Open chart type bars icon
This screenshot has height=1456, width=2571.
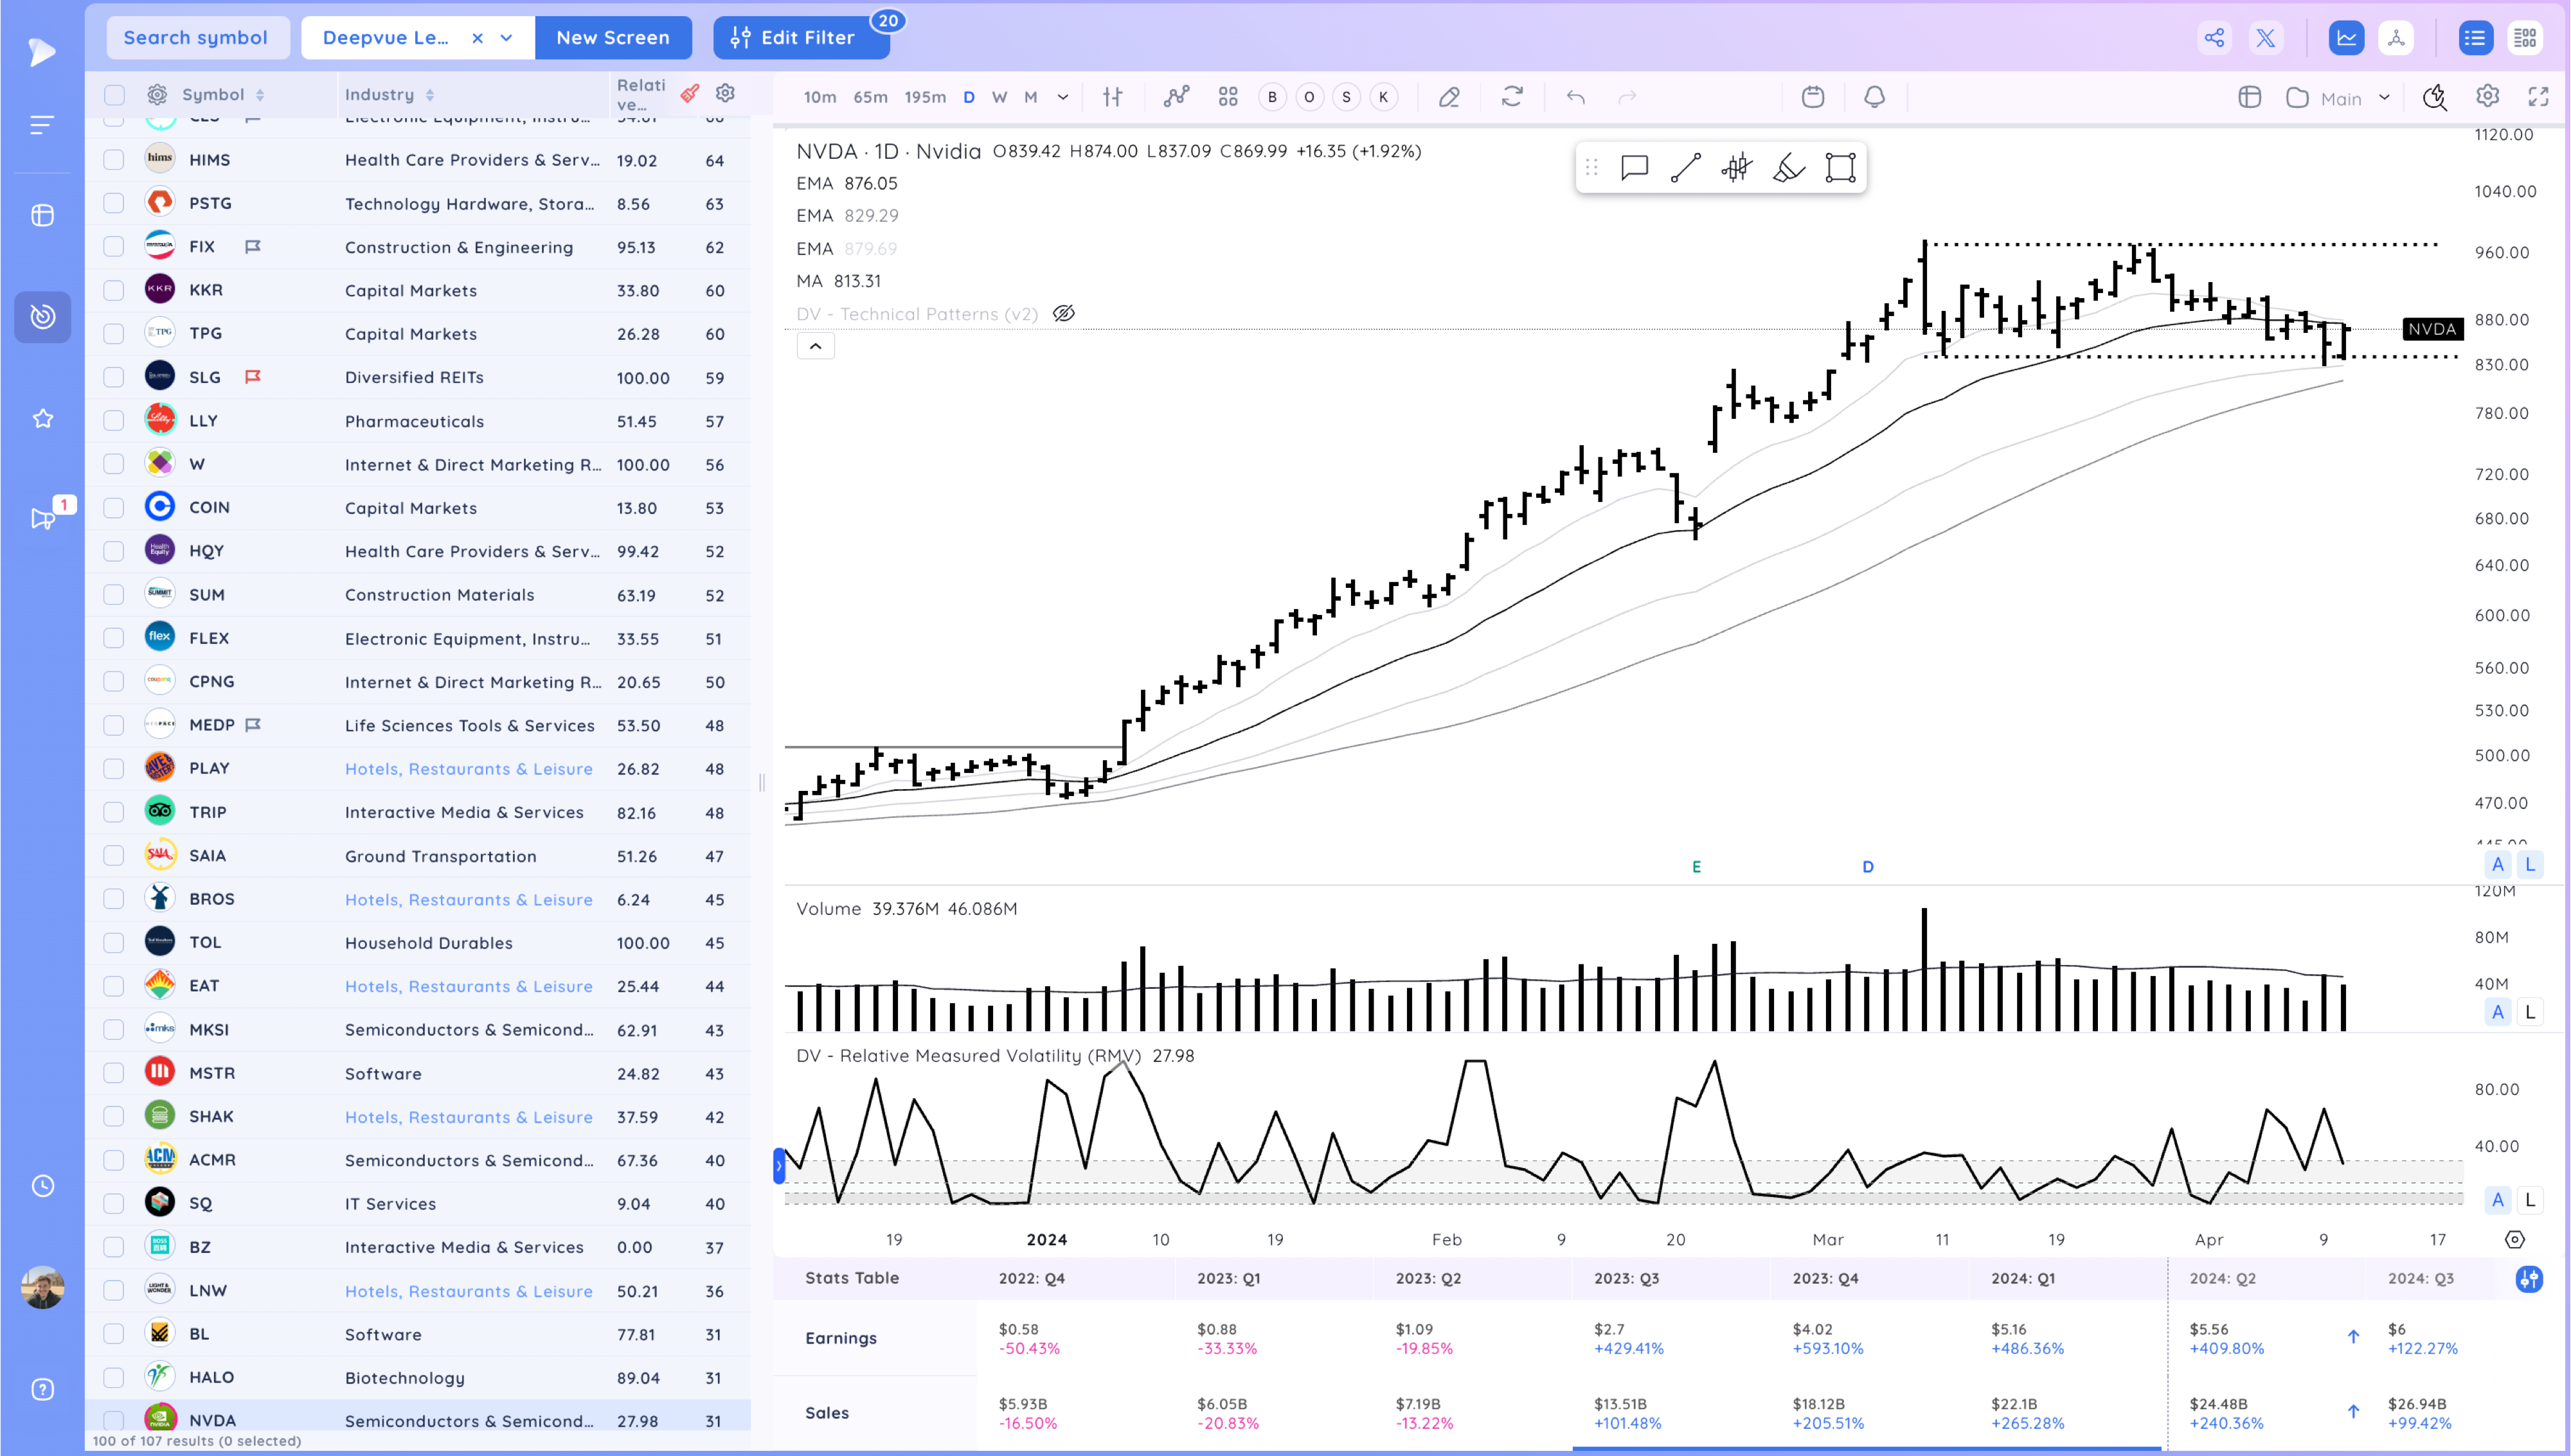point(1112,97)
